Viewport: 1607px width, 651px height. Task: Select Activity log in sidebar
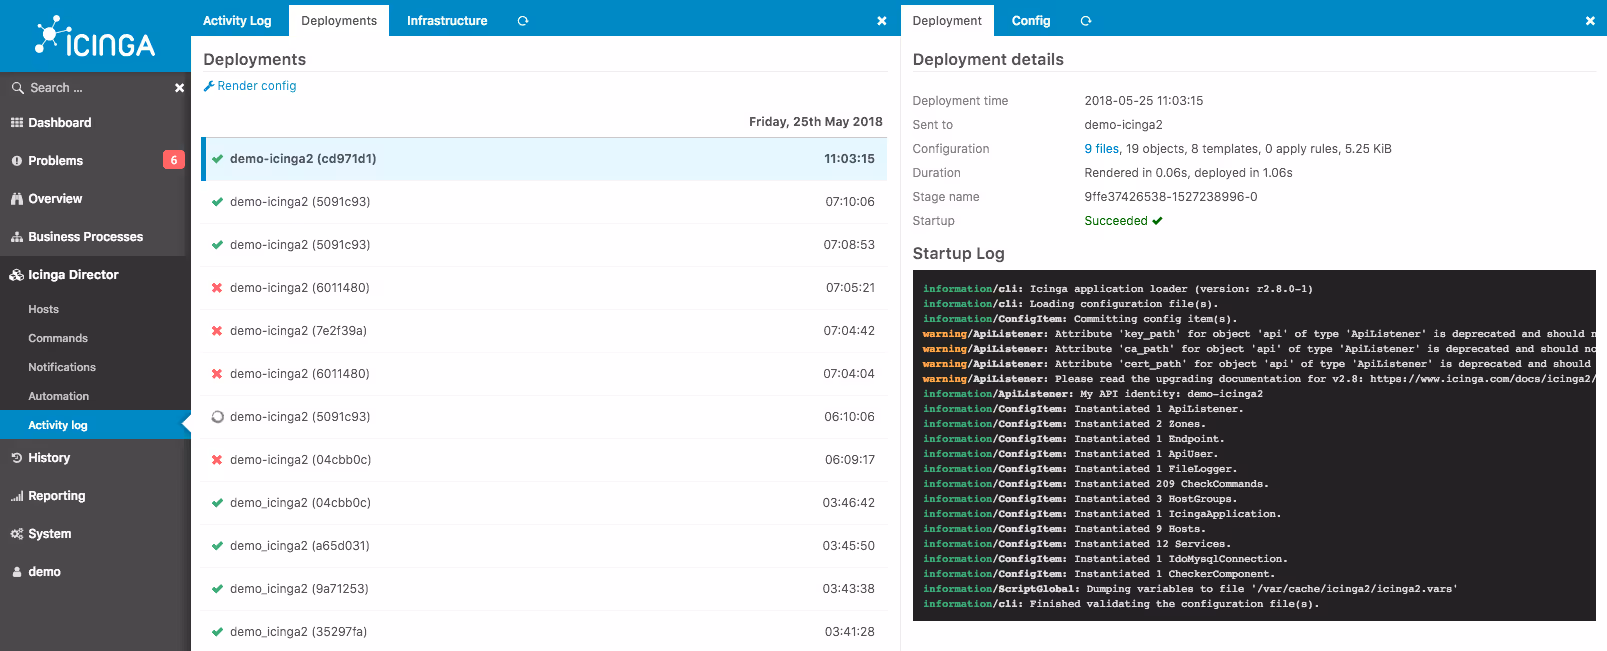95,425
